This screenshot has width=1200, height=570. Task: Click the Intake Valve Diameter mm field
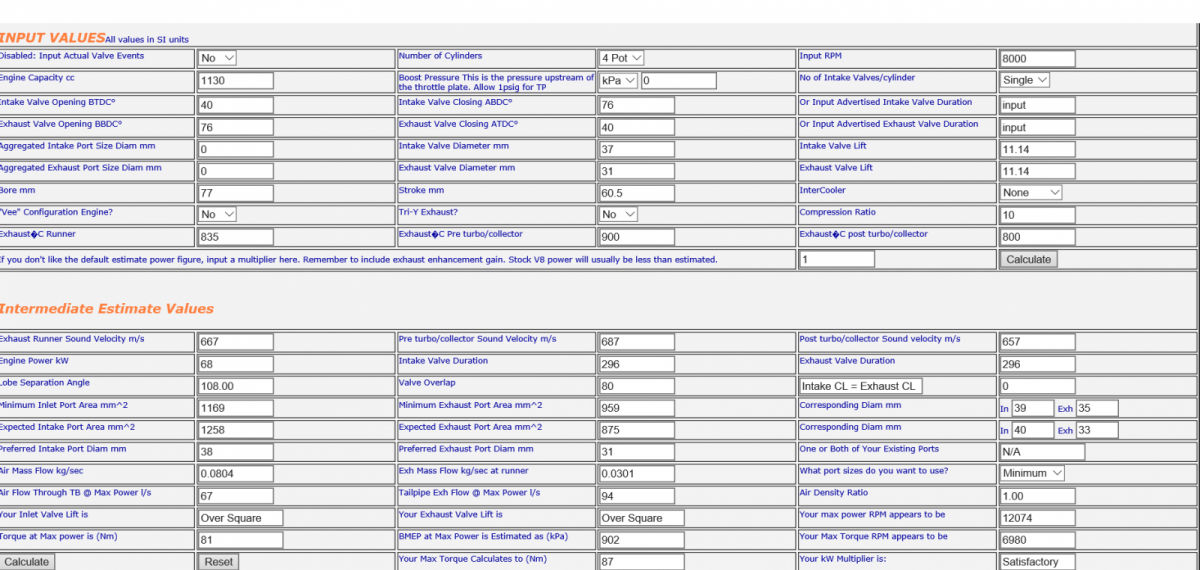click(x=637, y=149)
